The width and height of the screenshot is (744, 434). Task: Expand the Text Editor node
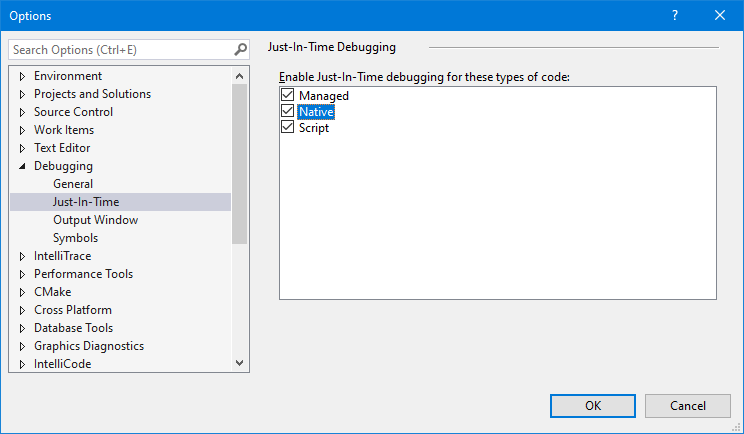click(x=22, y=148)
